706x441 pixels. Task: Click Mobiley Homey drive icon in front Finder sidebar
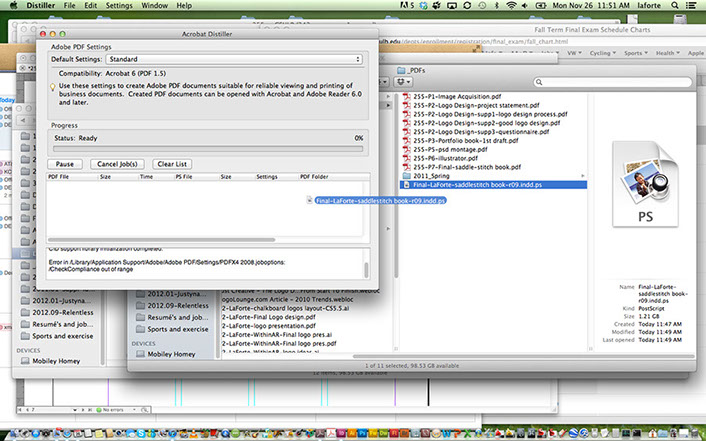tap(140, 354)
